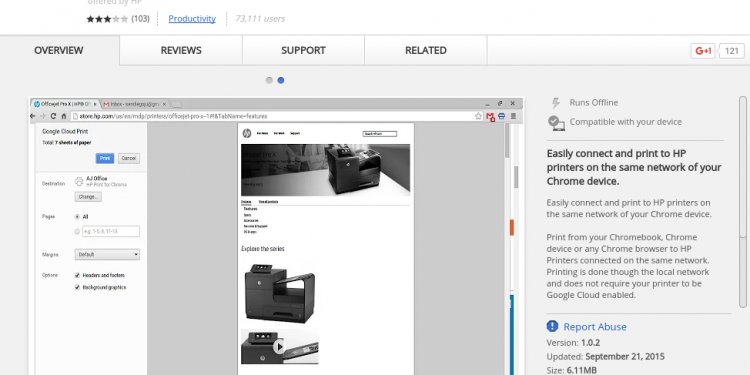Click the Officejet printer banner image

point(325,169)
